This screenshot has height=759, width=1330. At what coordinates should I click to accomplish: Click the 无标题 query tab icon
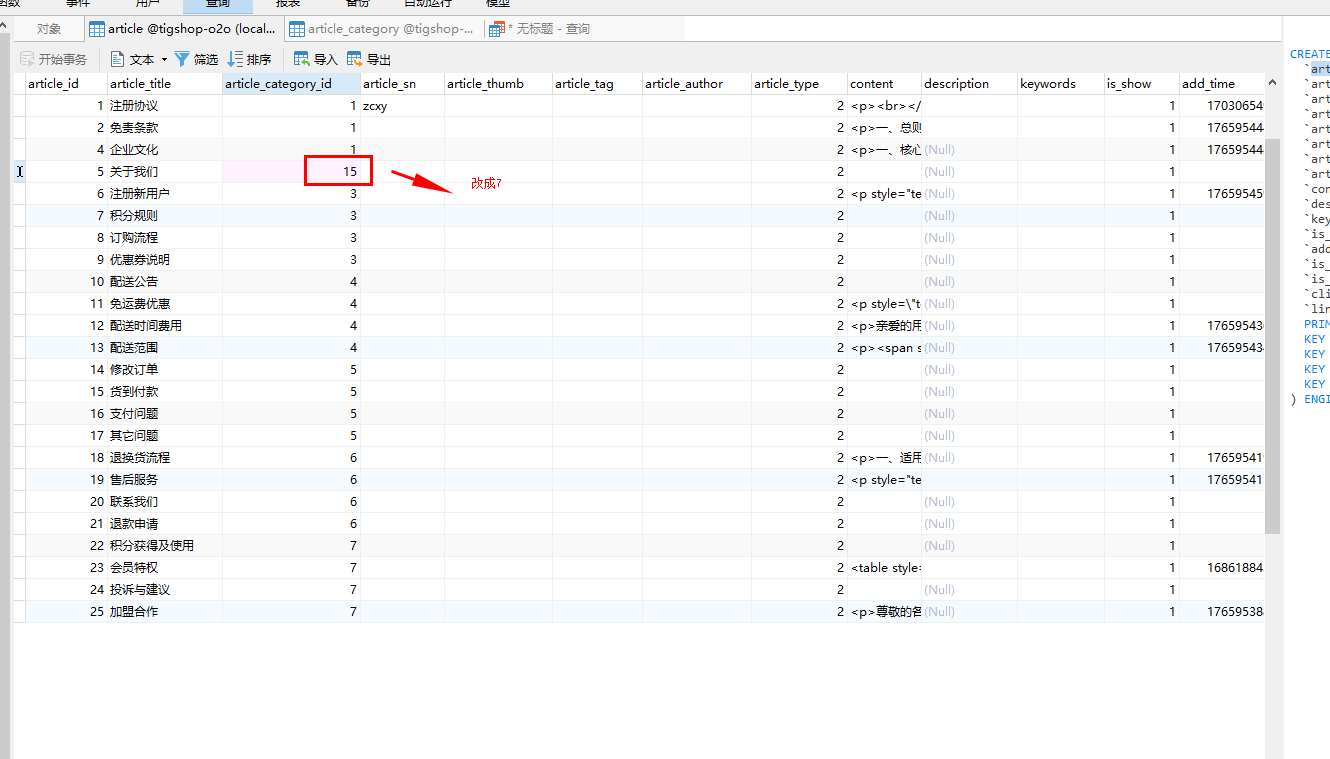tap(496, 30)
